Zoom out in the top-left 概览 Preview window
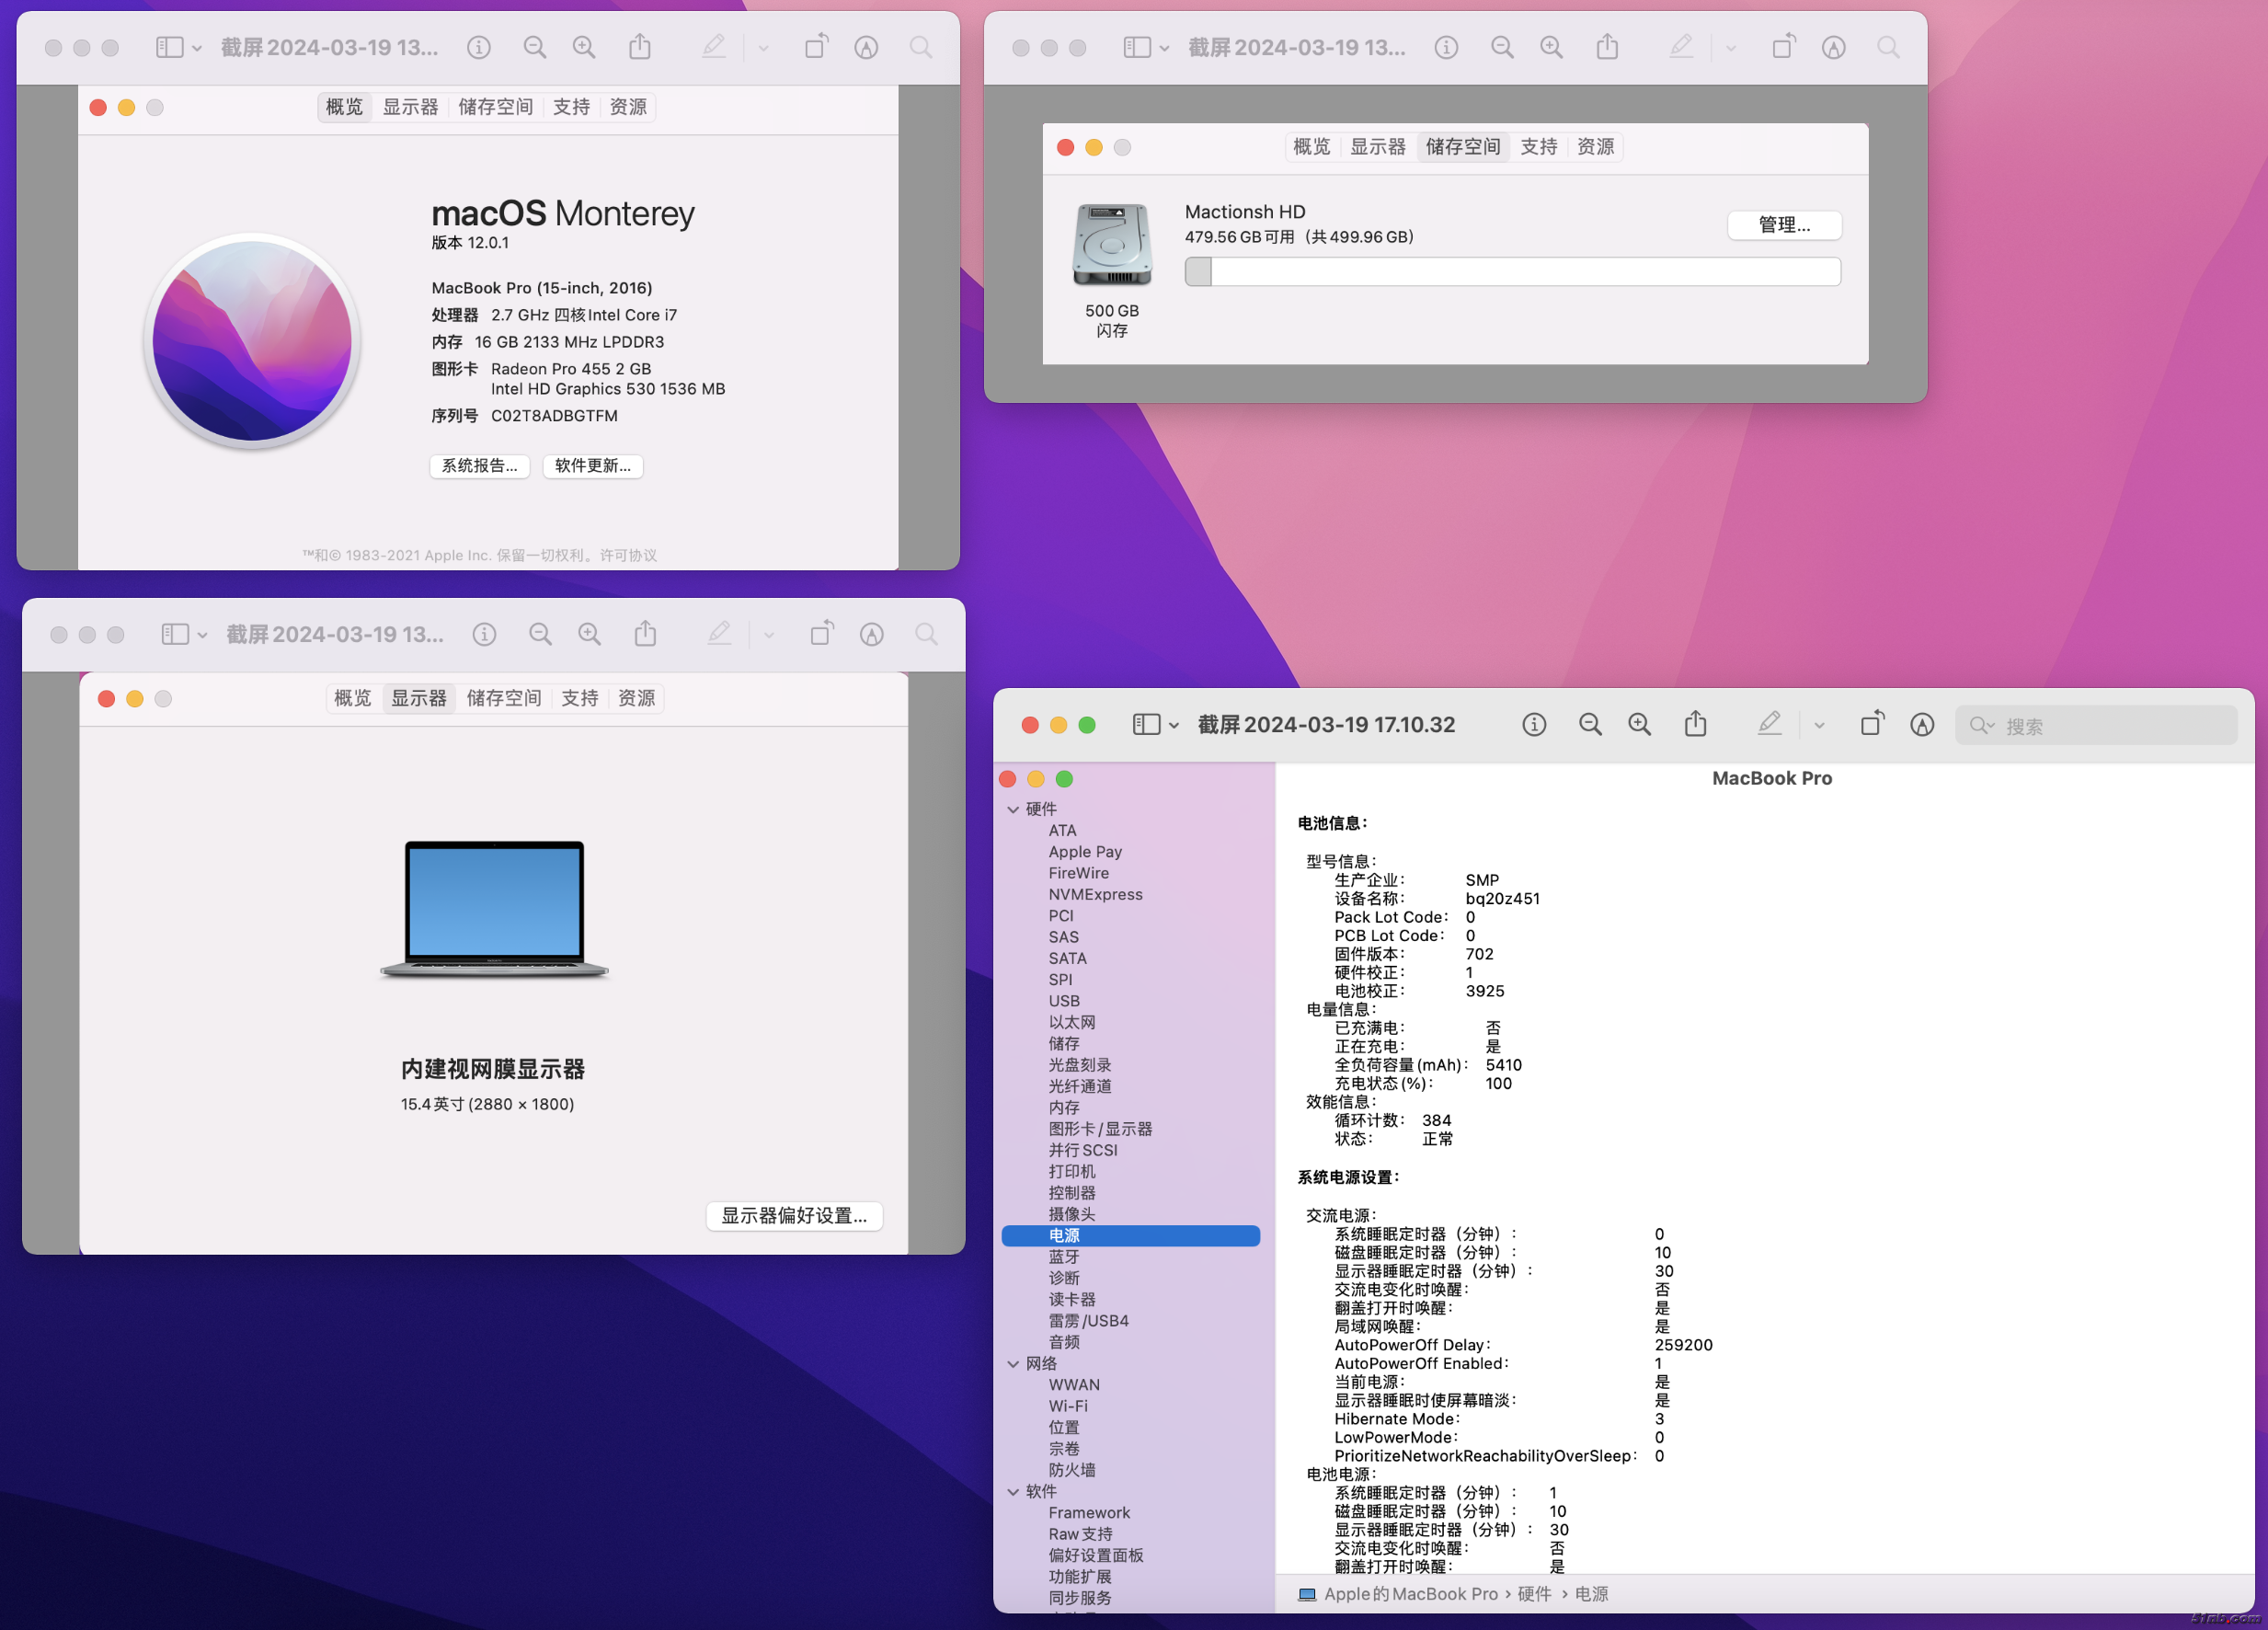 [x=535, y=47]
